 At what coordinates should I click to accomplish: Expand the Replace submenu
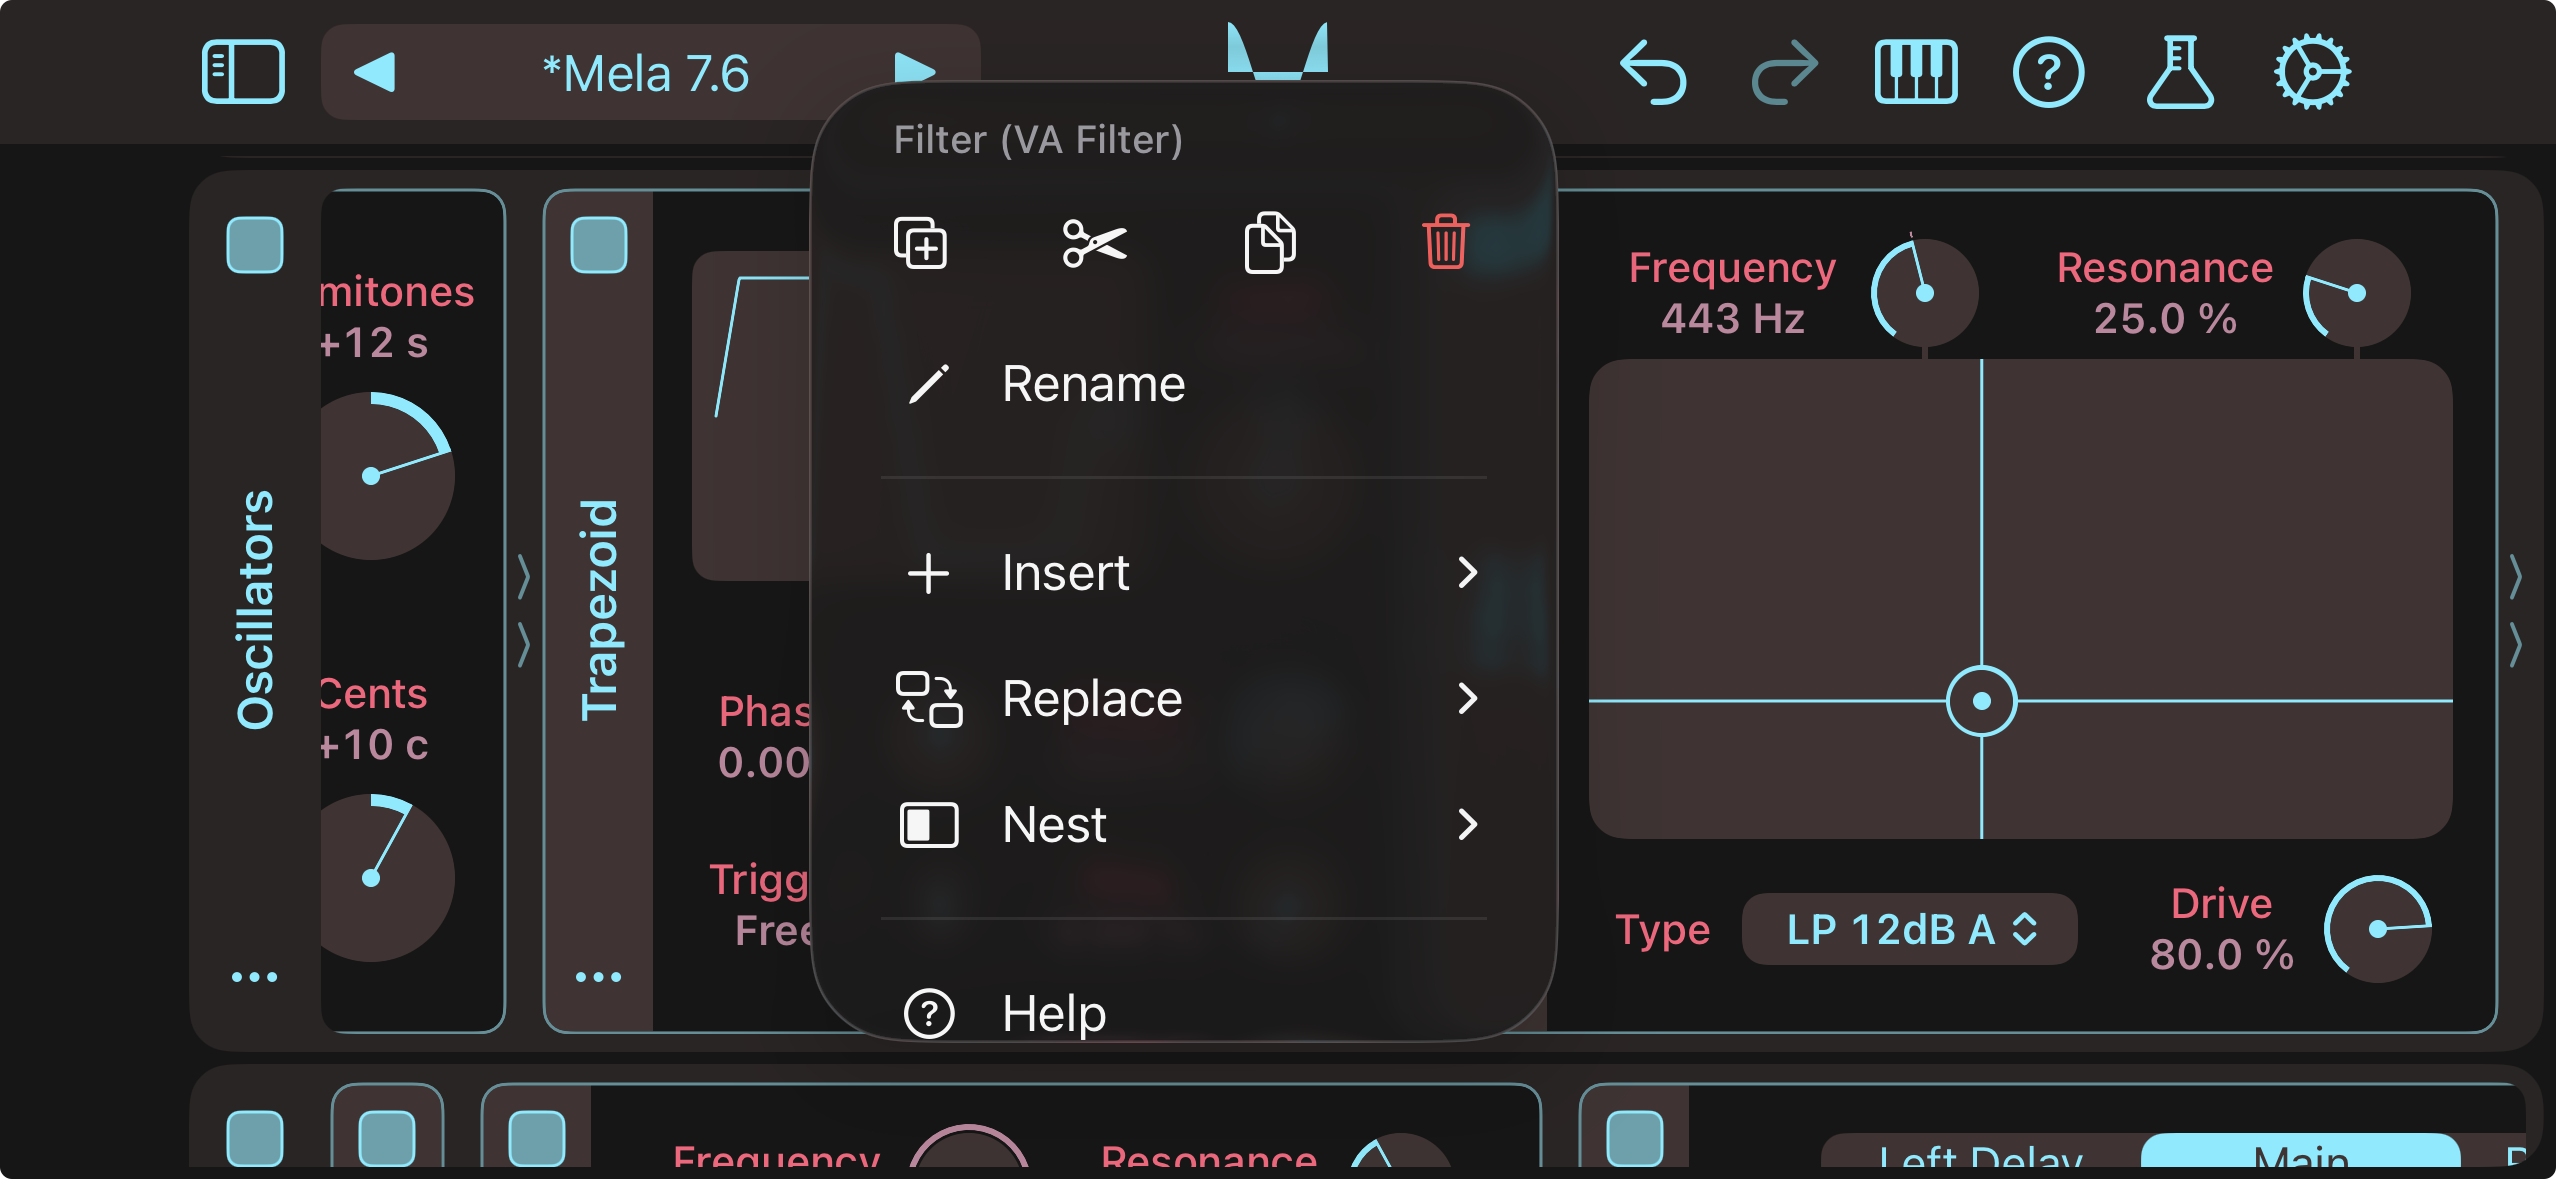[x=1180, y=698]
